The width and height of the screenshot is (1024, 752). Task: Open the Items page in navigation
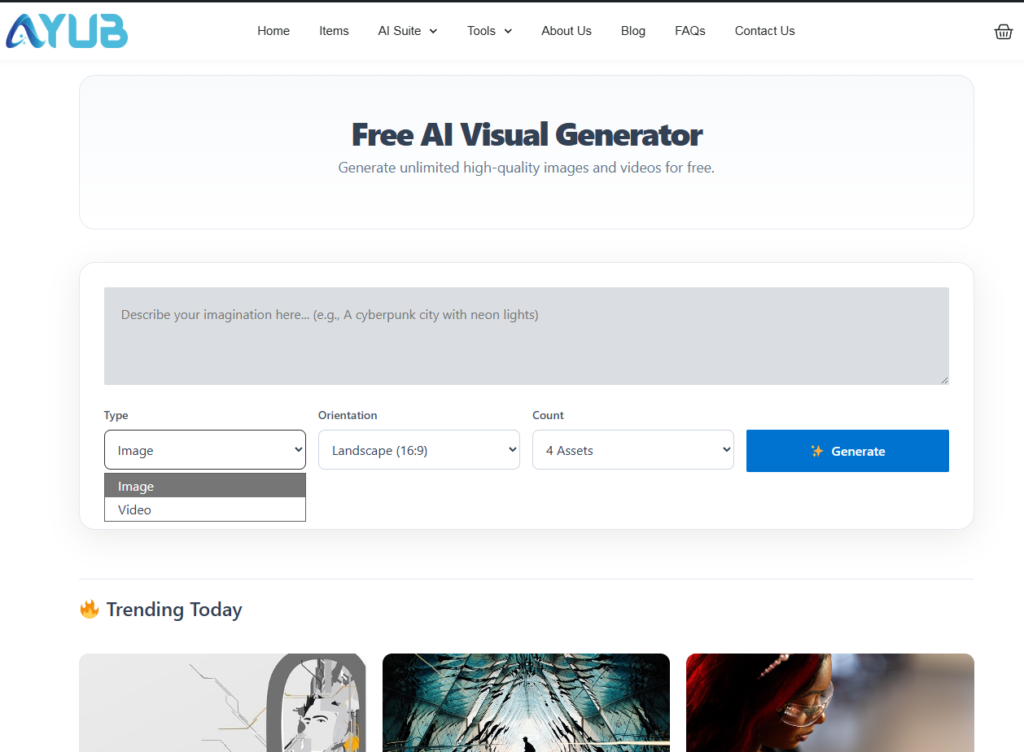(334, 31)
